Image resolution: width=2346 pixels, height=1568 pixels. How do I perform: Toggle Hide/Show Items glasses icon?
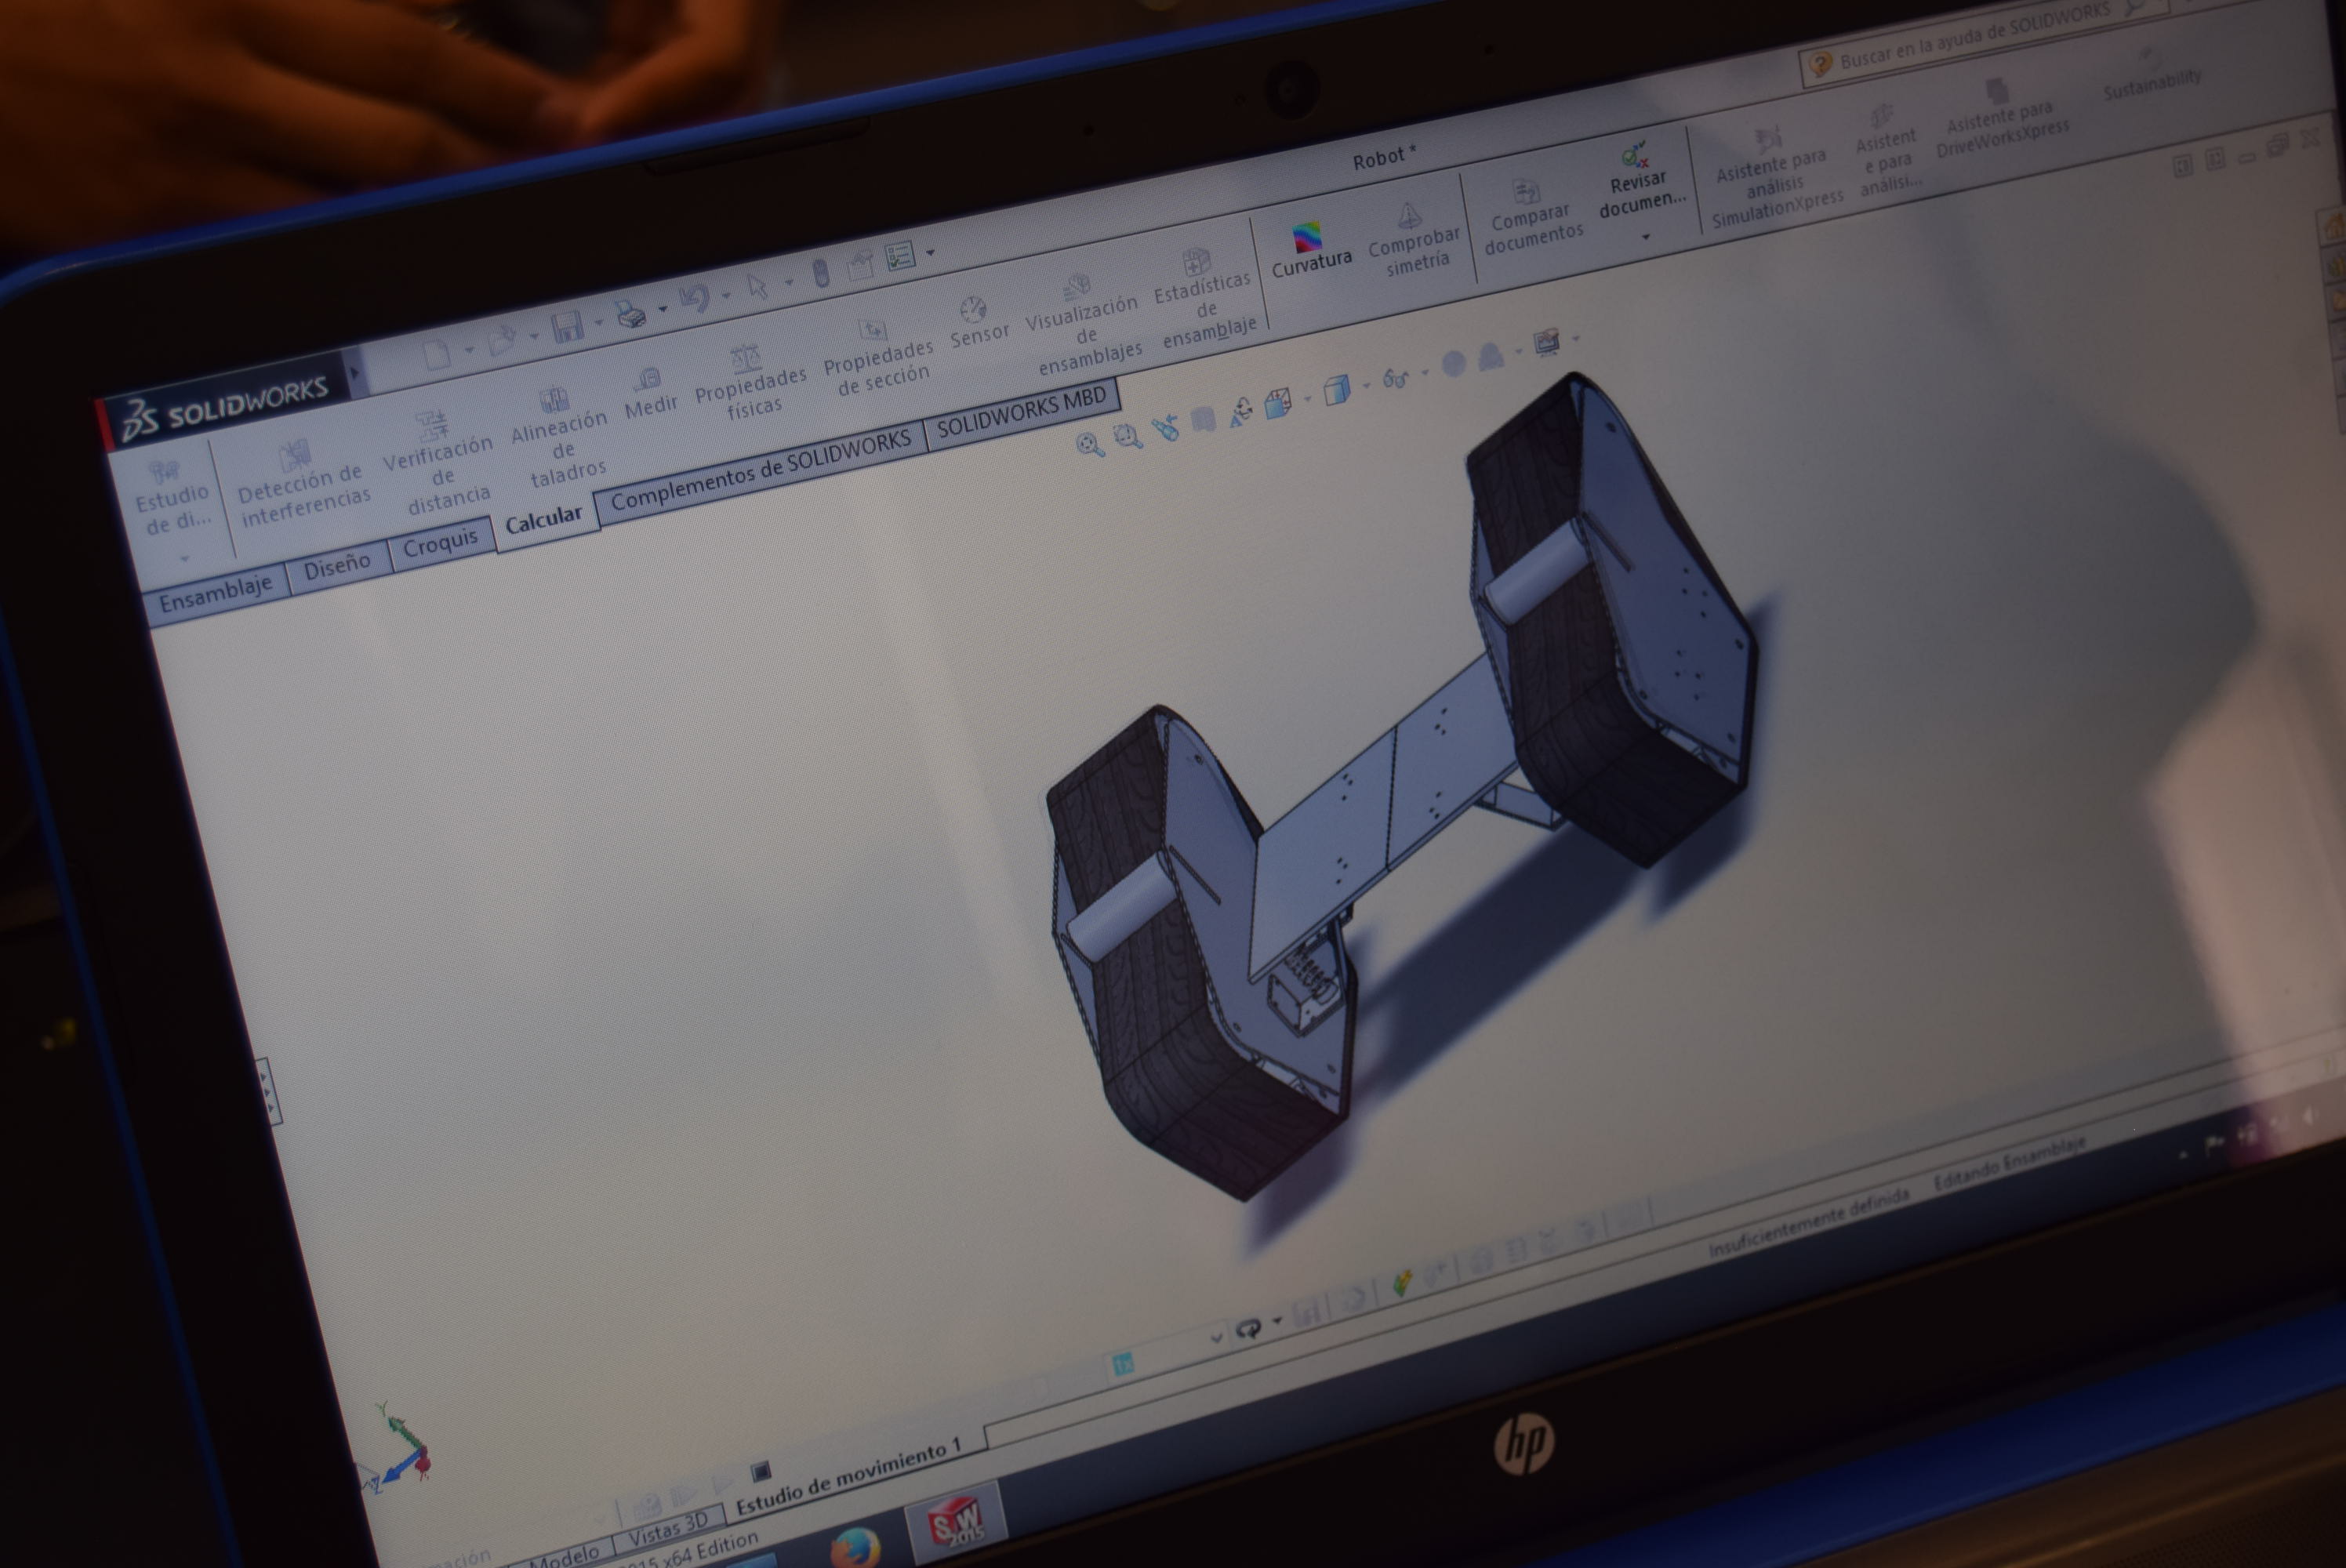pyautogui.click(x=1395, y=379)
